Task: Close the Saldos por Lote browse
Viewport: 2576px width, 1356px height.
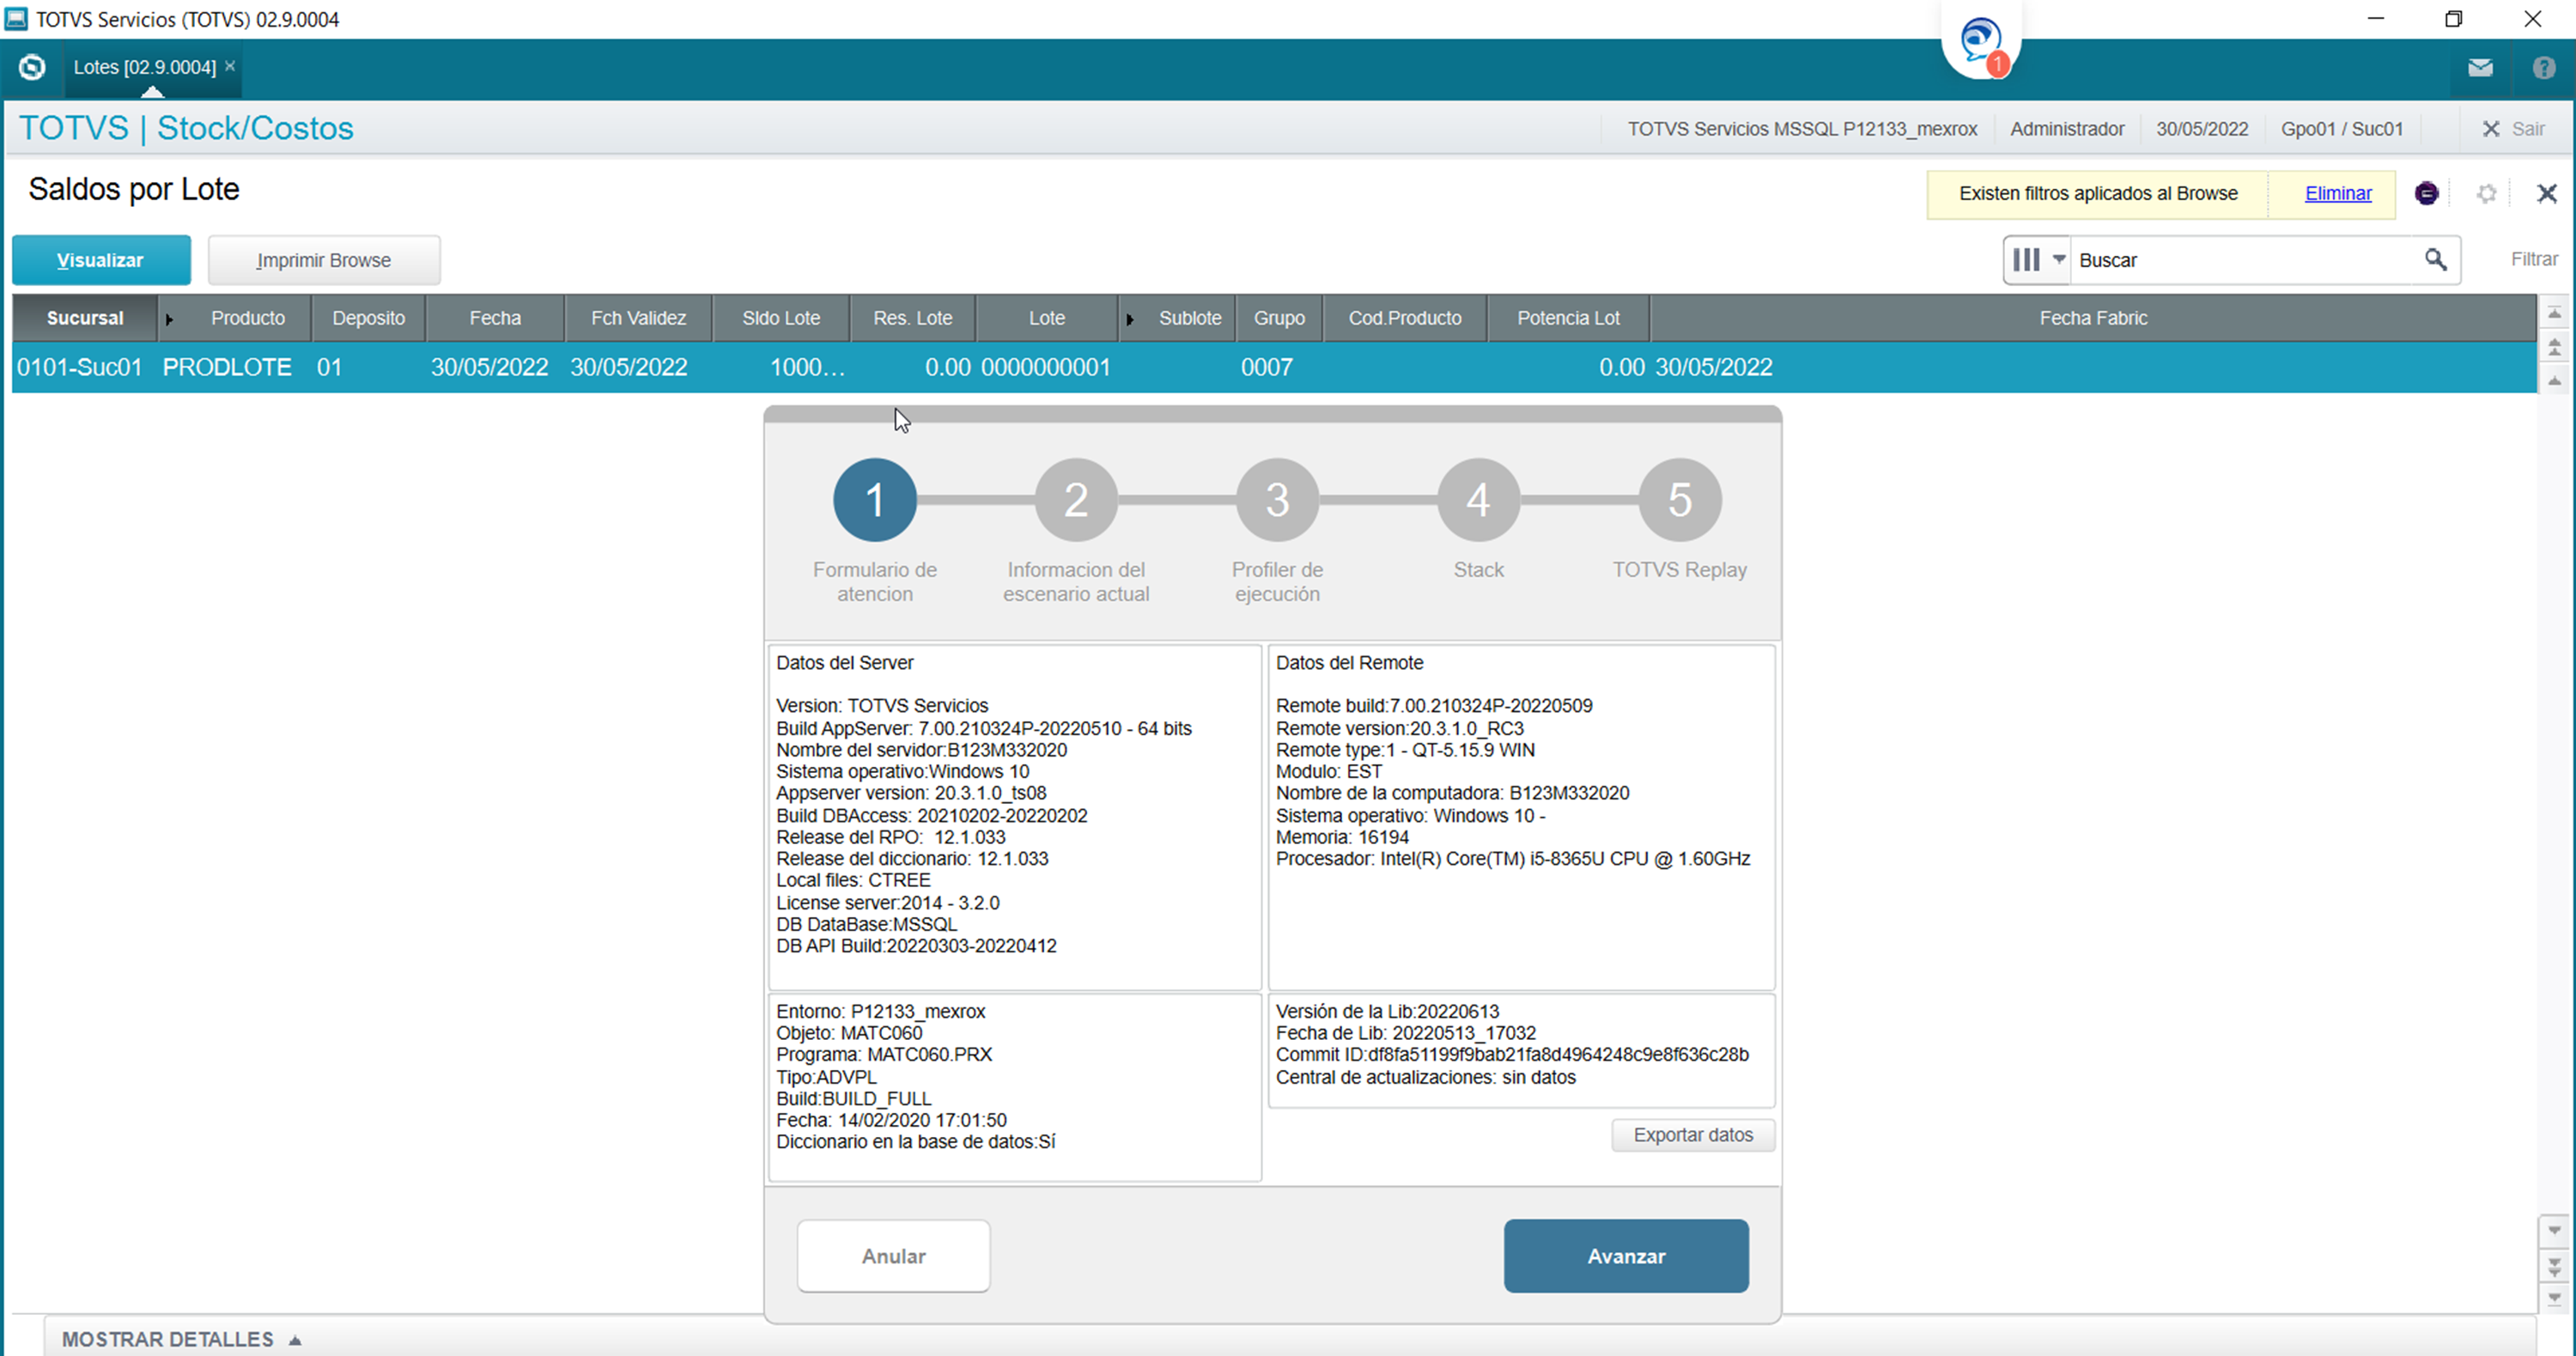Action: click(2546, 193)
